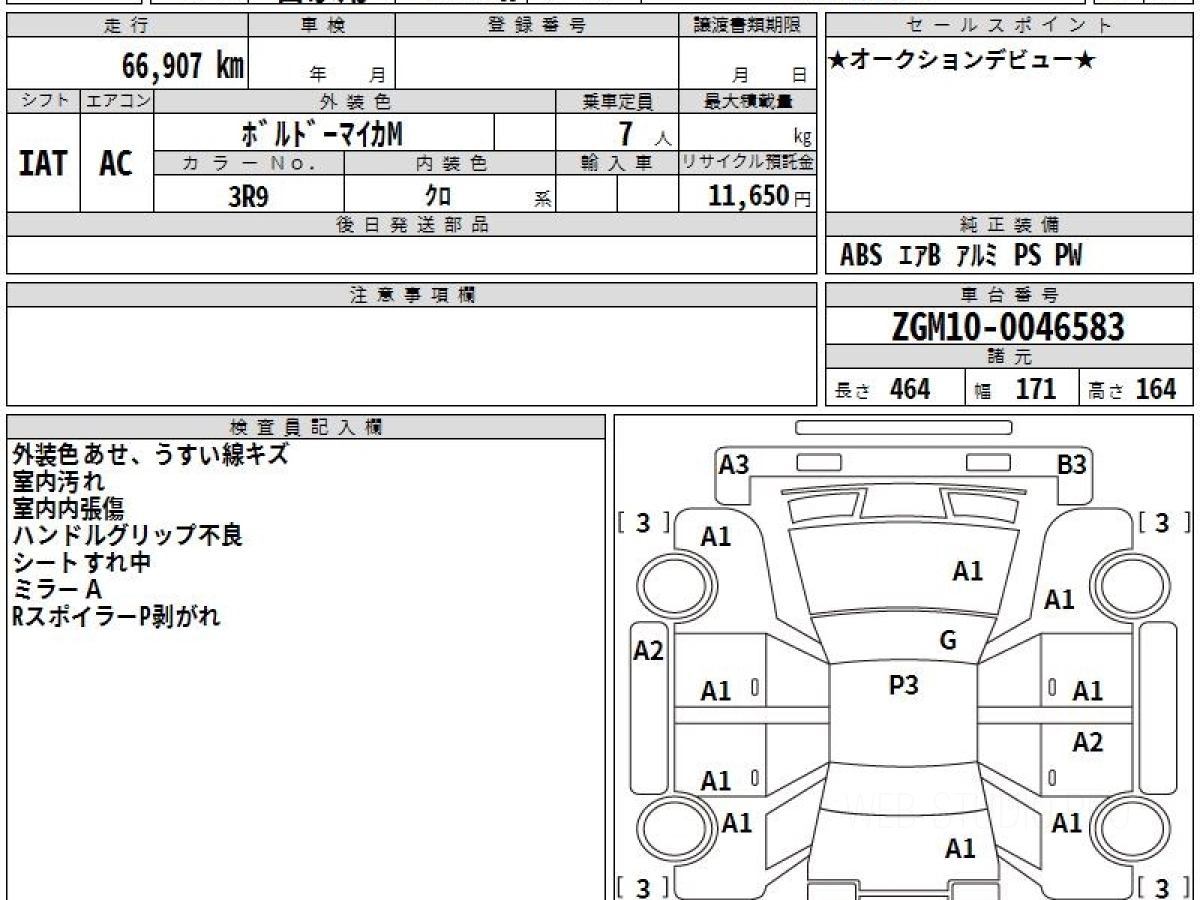Select the 検査員記入欄 header

pos(306,427)
